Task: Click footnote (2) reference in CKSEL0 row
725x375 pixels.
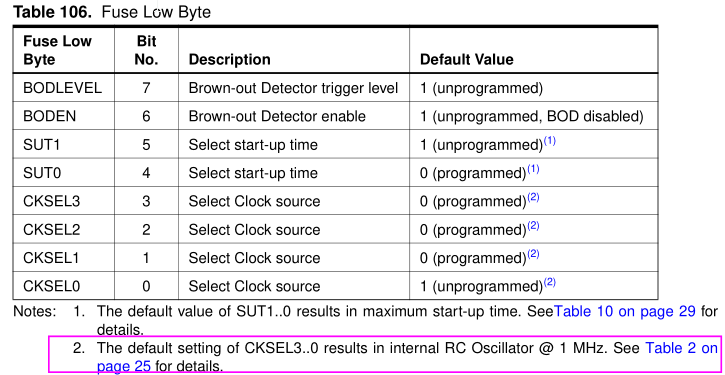Action: pos(549,282)
